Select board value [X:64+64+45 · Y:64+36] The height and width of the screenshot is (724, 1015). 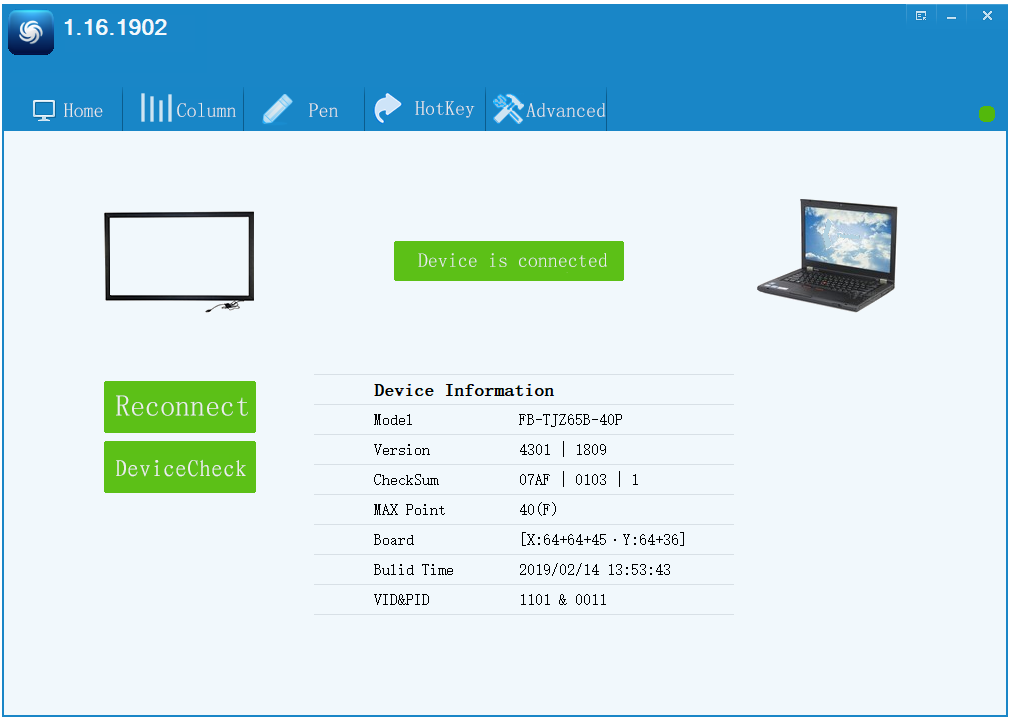[x=603, y=539]
